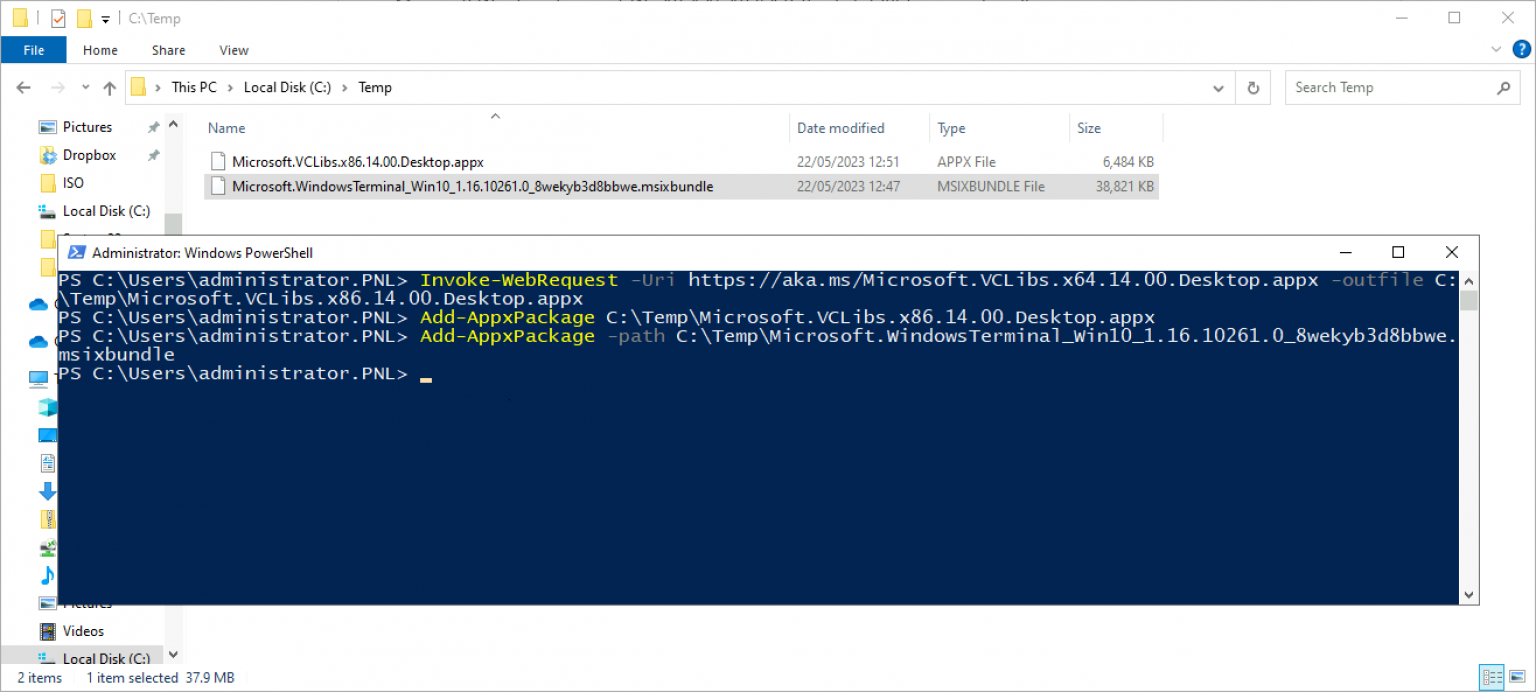Expand the recent locations dropdown arrow

[x=85, y=87]
